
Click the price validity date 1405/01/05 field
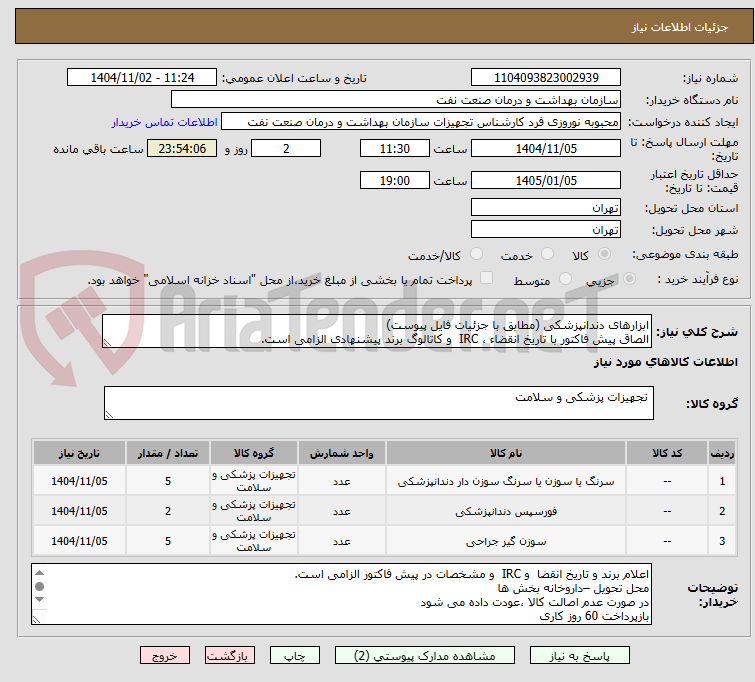546,181
